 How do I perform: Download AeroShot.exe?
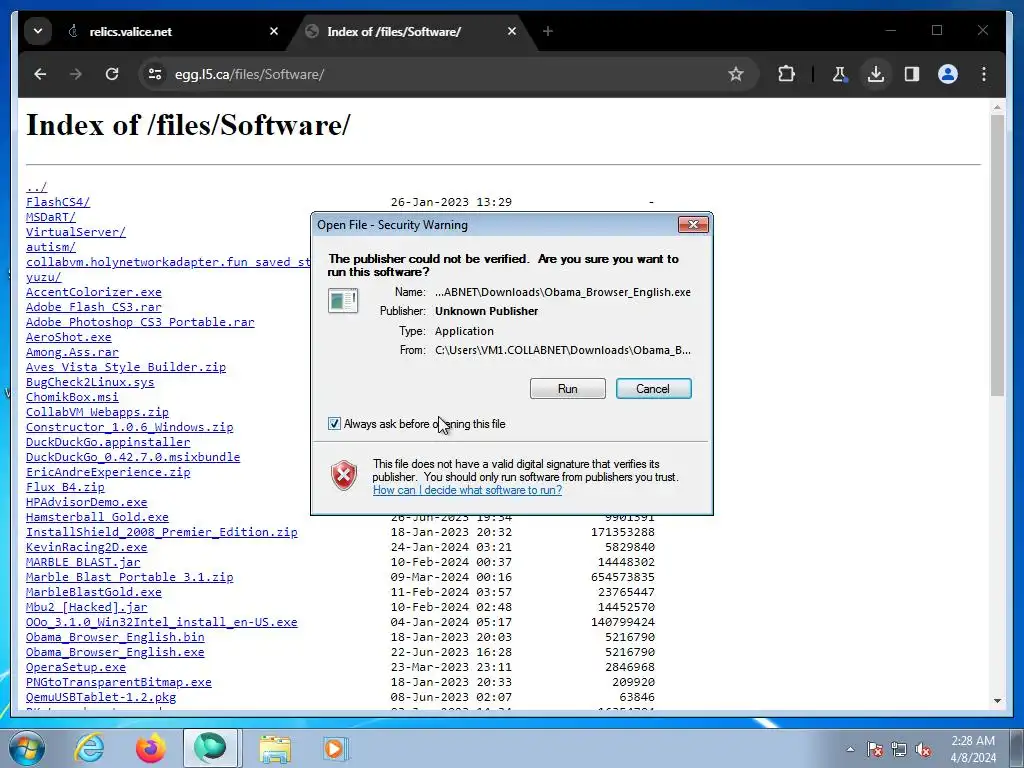[x=69, y=338]
